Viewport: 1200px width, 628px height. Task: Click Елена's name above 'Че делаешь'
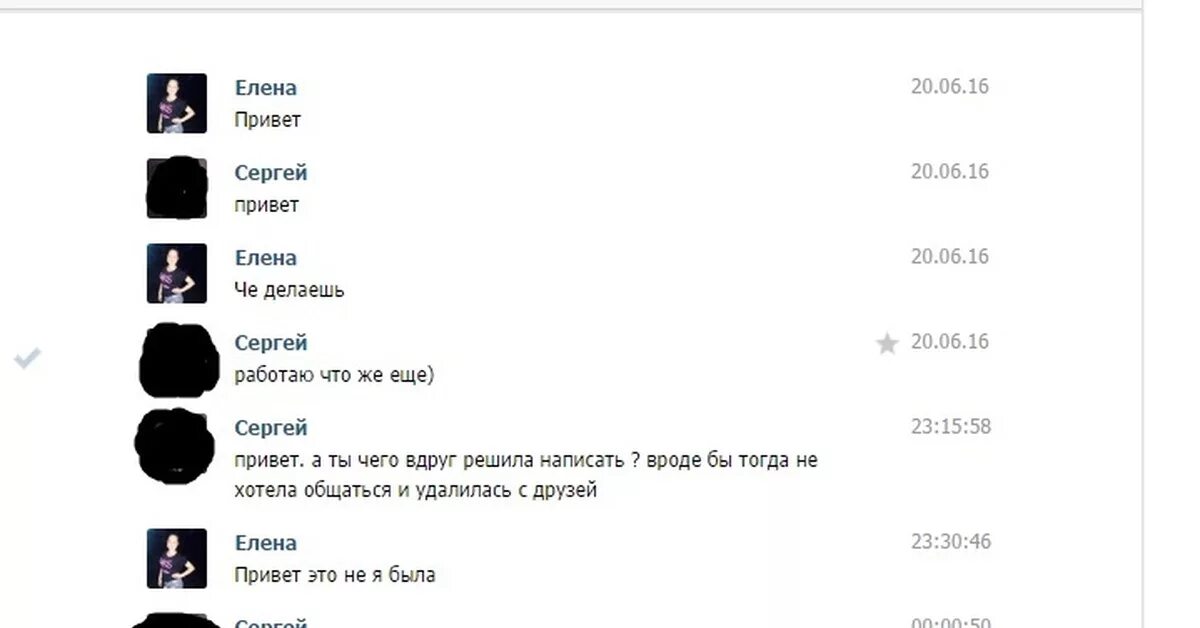tap(266, 258)
